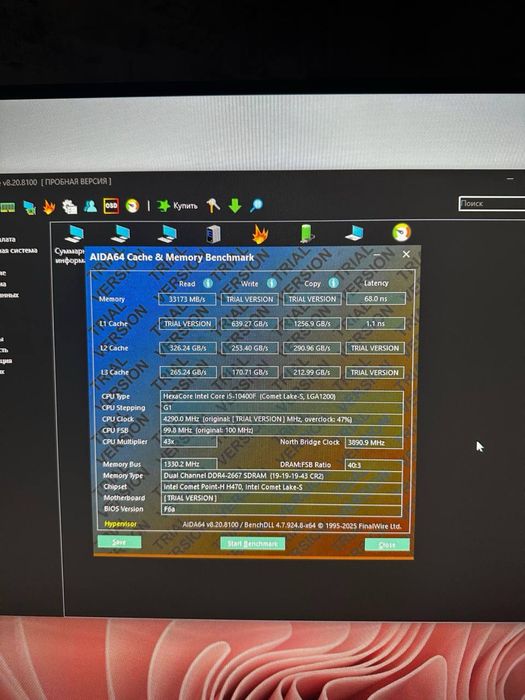Open the server tower icon in main panel
This screenshot has height=700, width=525.
click(213, 234)
